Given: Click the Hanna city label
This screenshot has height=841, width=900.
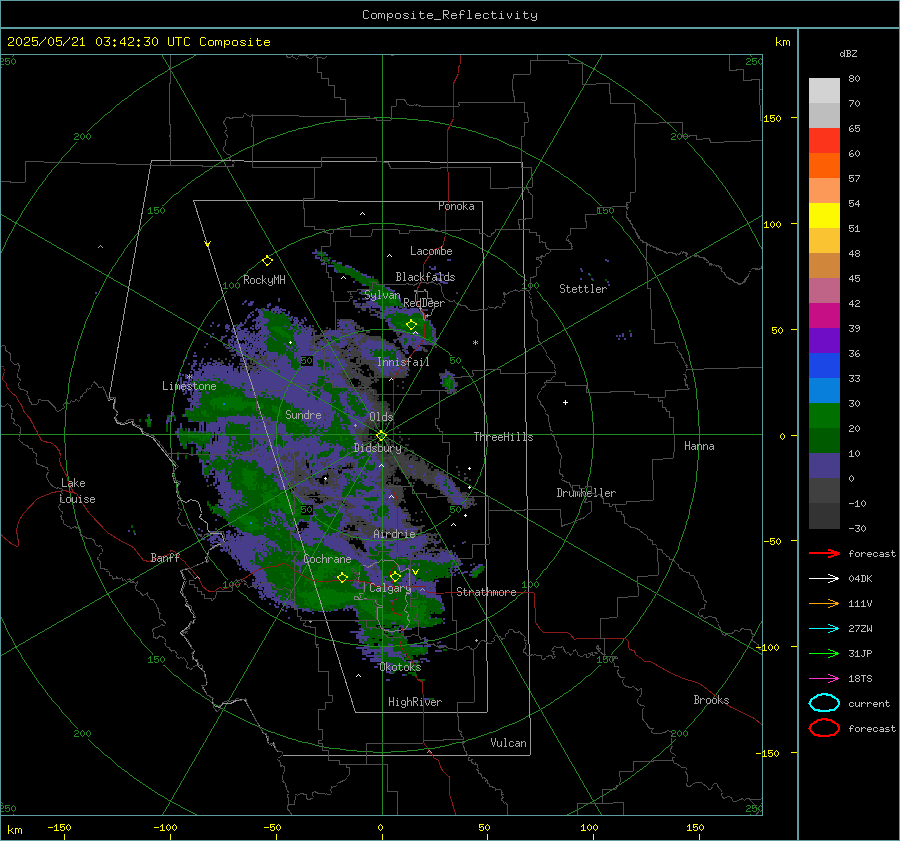Looking at the screenshot, I should 699,446.
